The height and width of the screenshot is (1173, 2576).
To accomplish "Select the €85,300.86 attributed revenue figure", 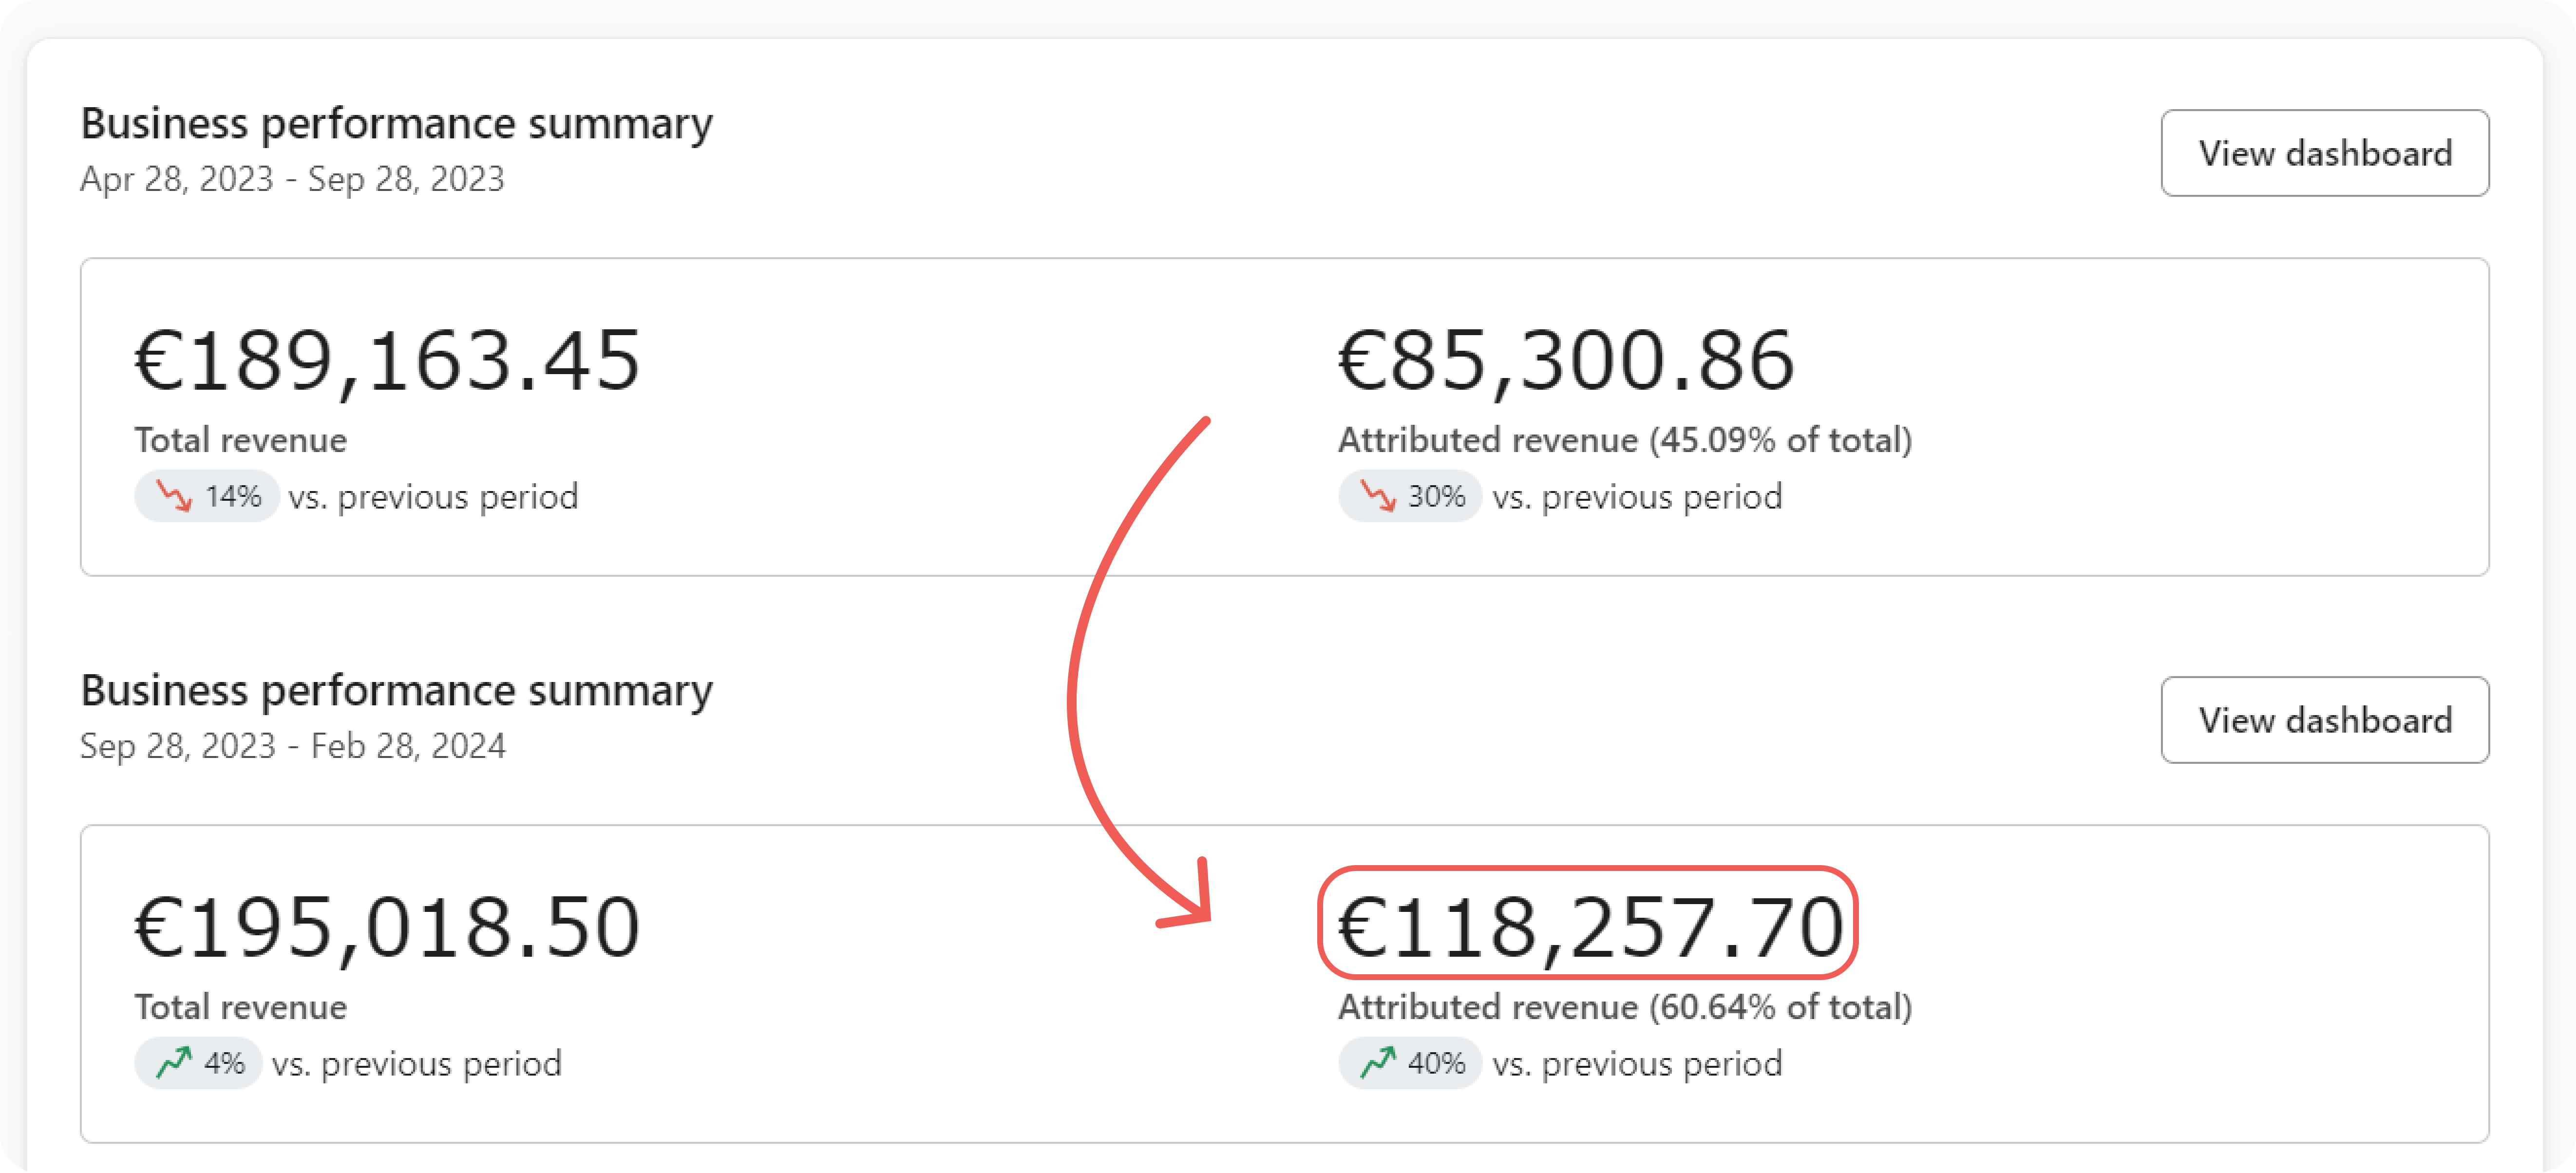I will [x=1567, y=361].
